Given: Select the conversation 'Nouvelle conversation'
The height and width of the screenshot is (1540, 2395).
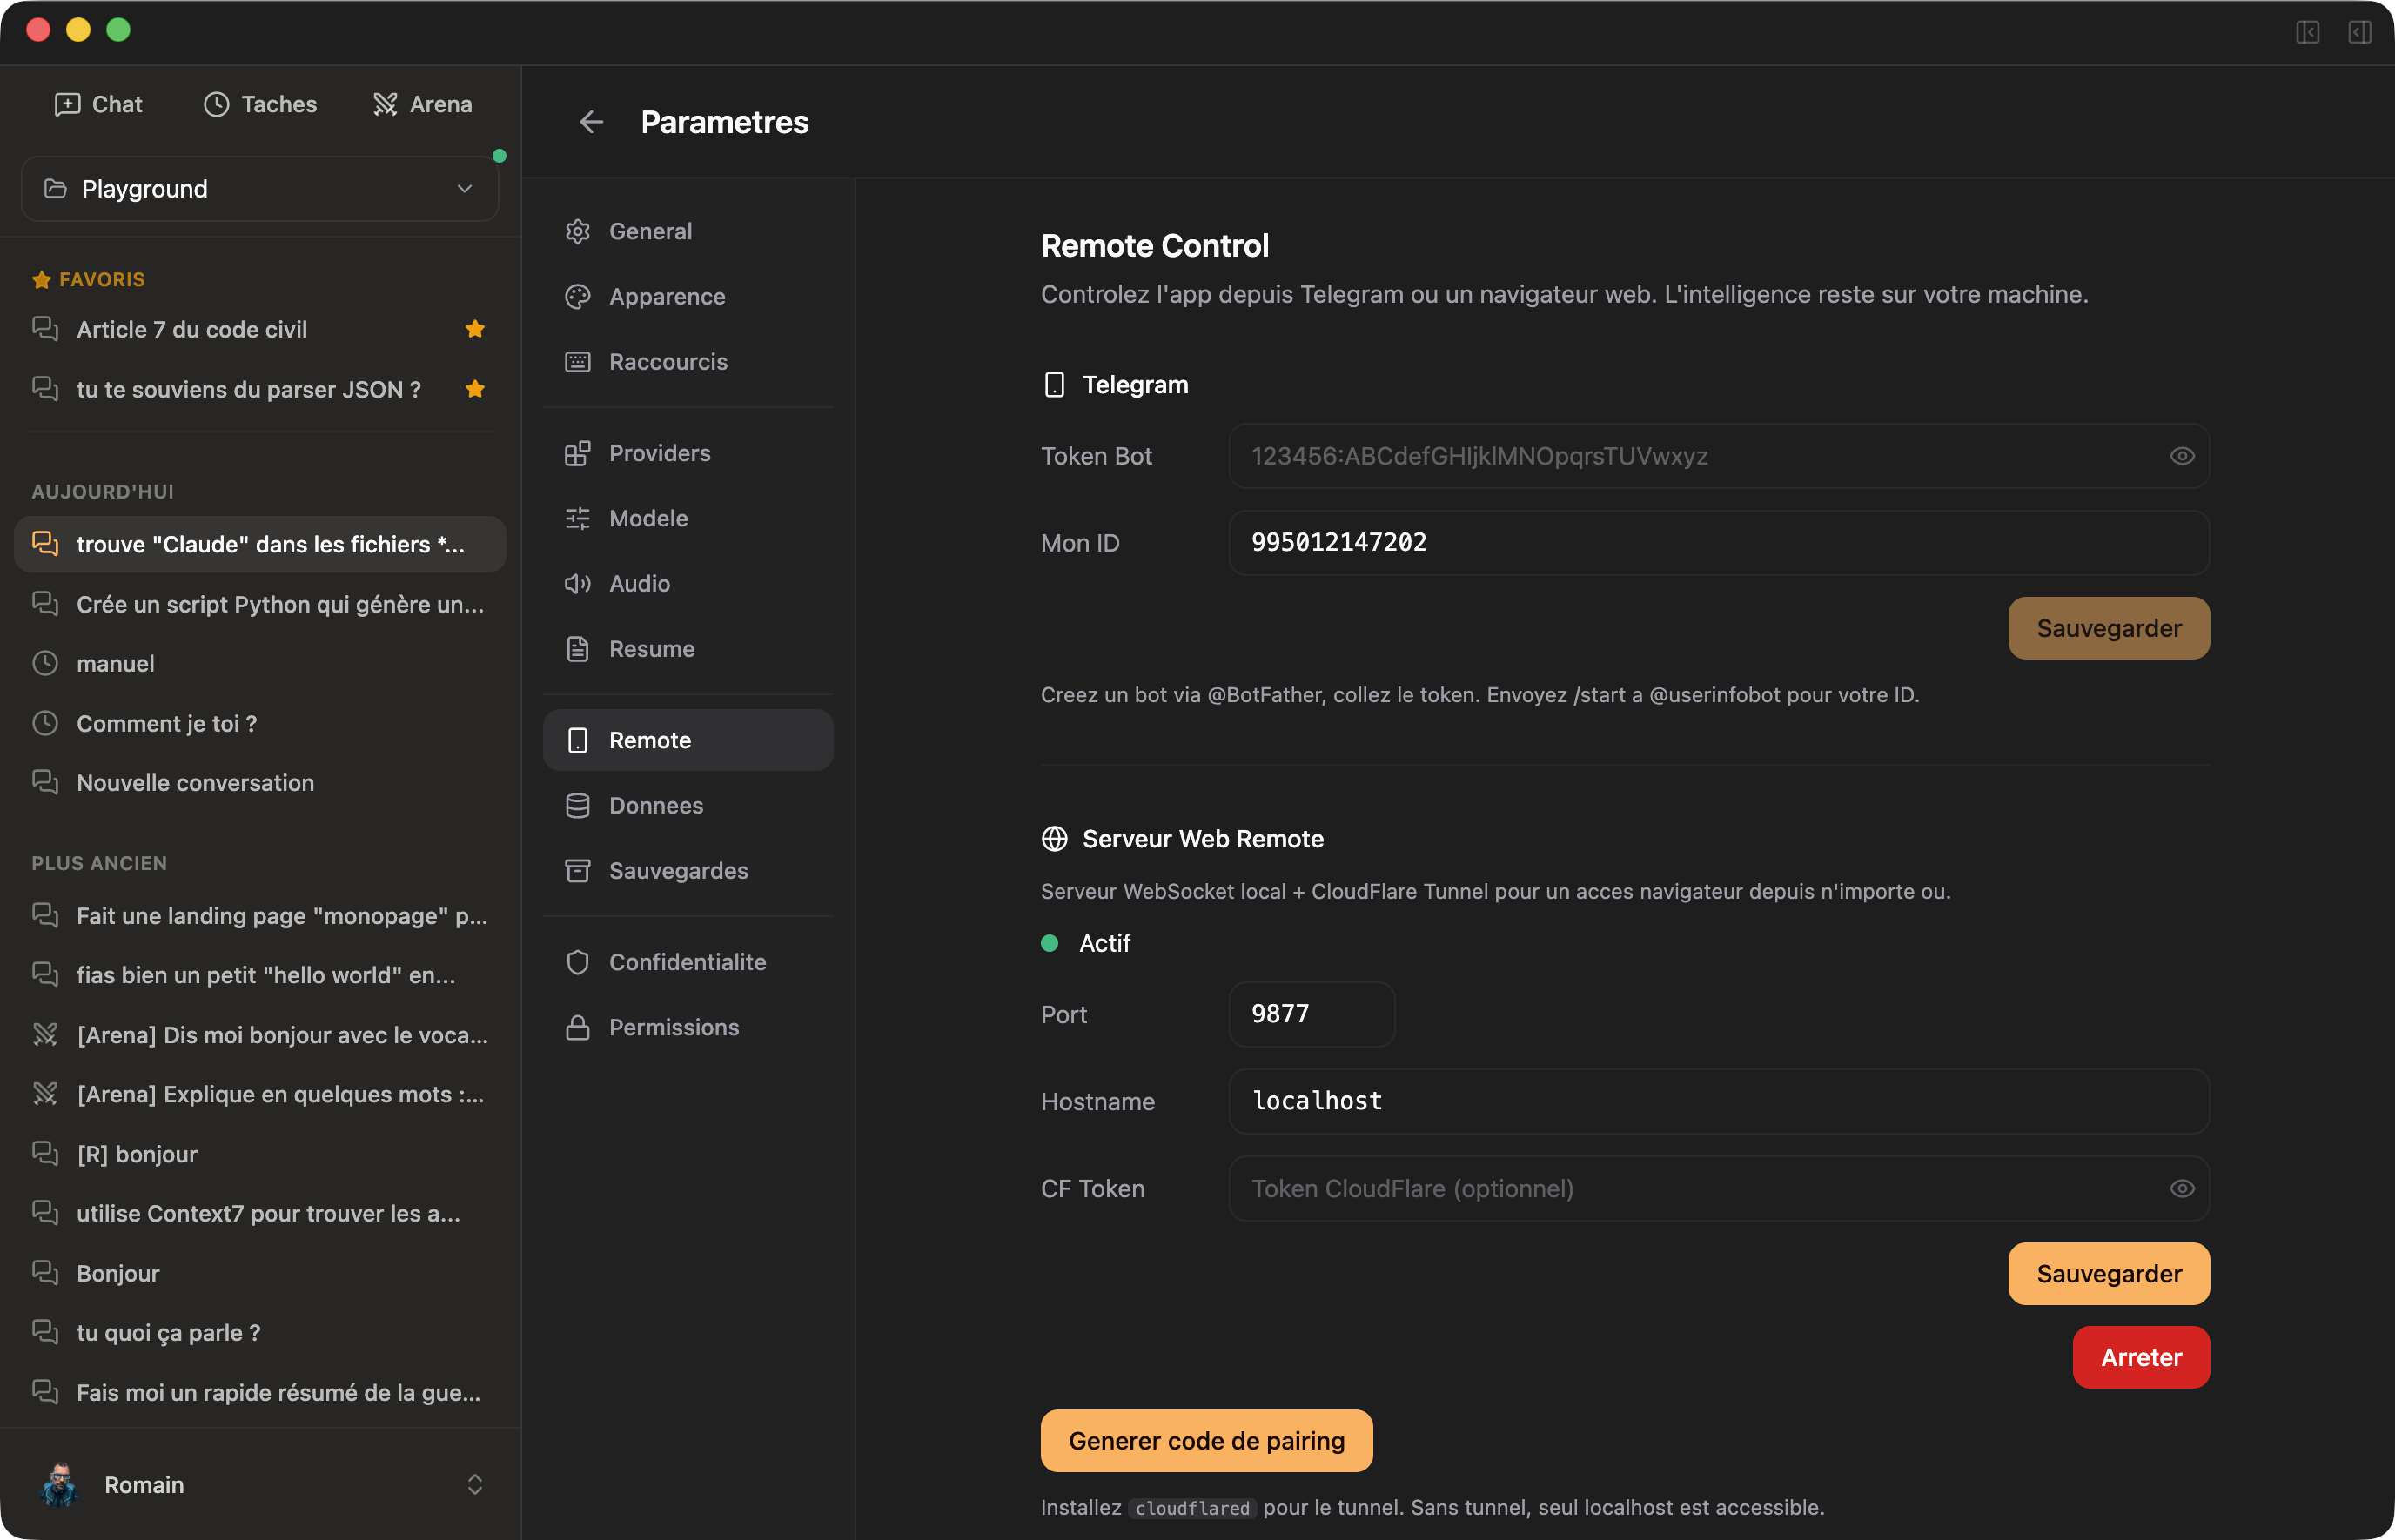Looking at the screenshot, I should pos(195,782).
